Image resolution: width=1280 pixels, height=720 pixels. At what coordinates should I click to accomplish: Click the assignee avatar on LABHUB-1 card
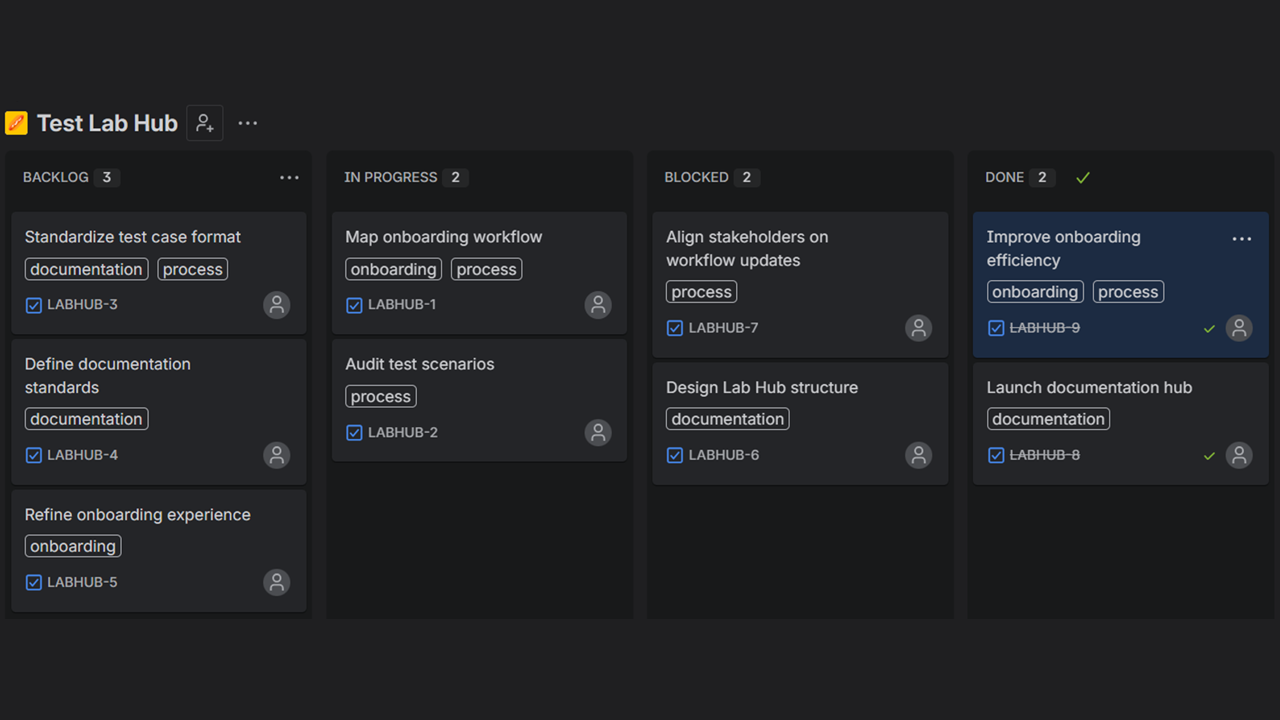(598, 305)
